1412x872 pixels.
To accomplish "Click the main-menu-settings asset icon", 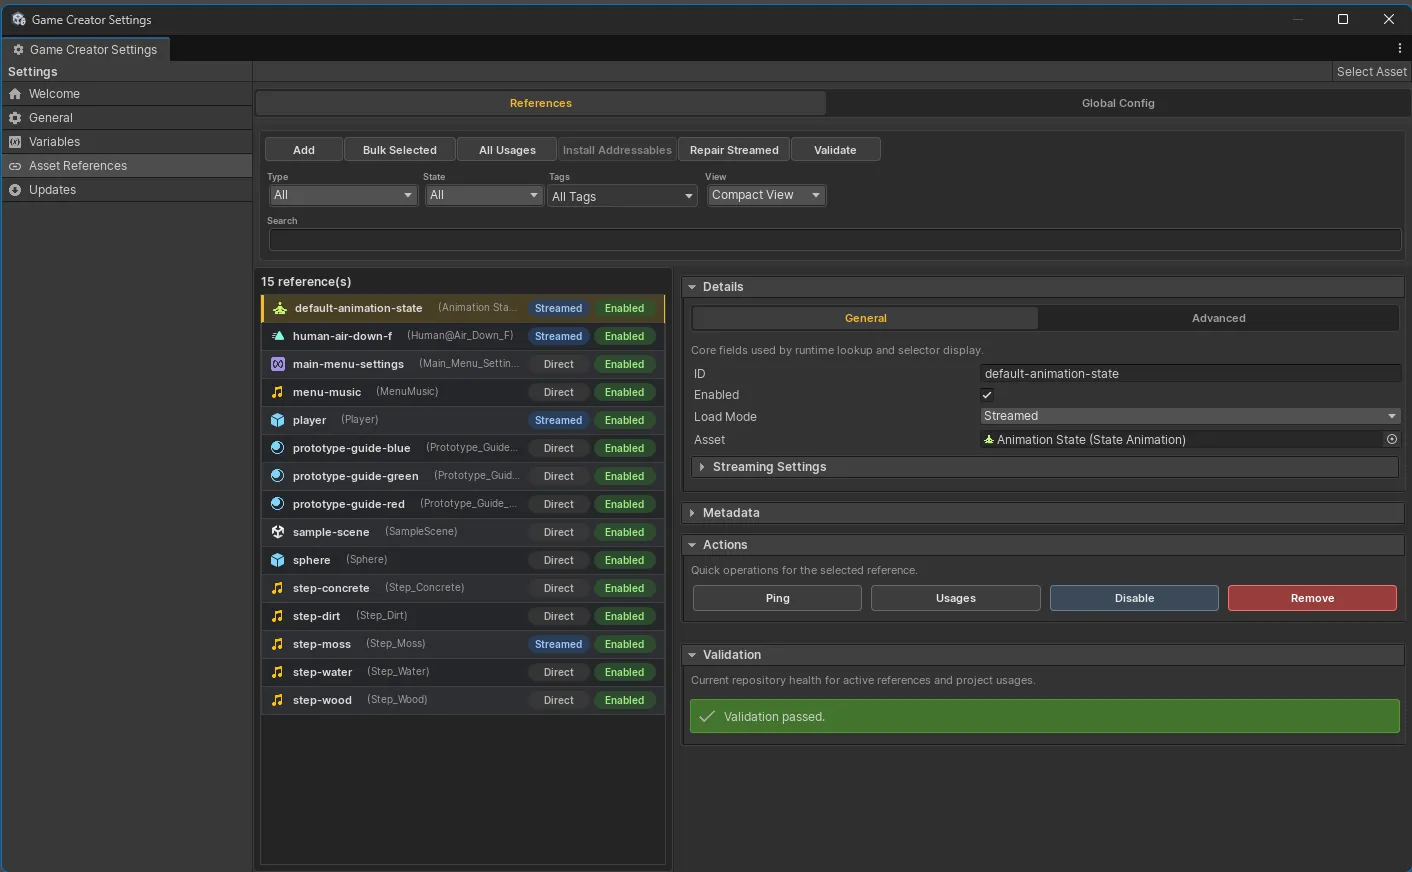I will click(x=278, y=364).
